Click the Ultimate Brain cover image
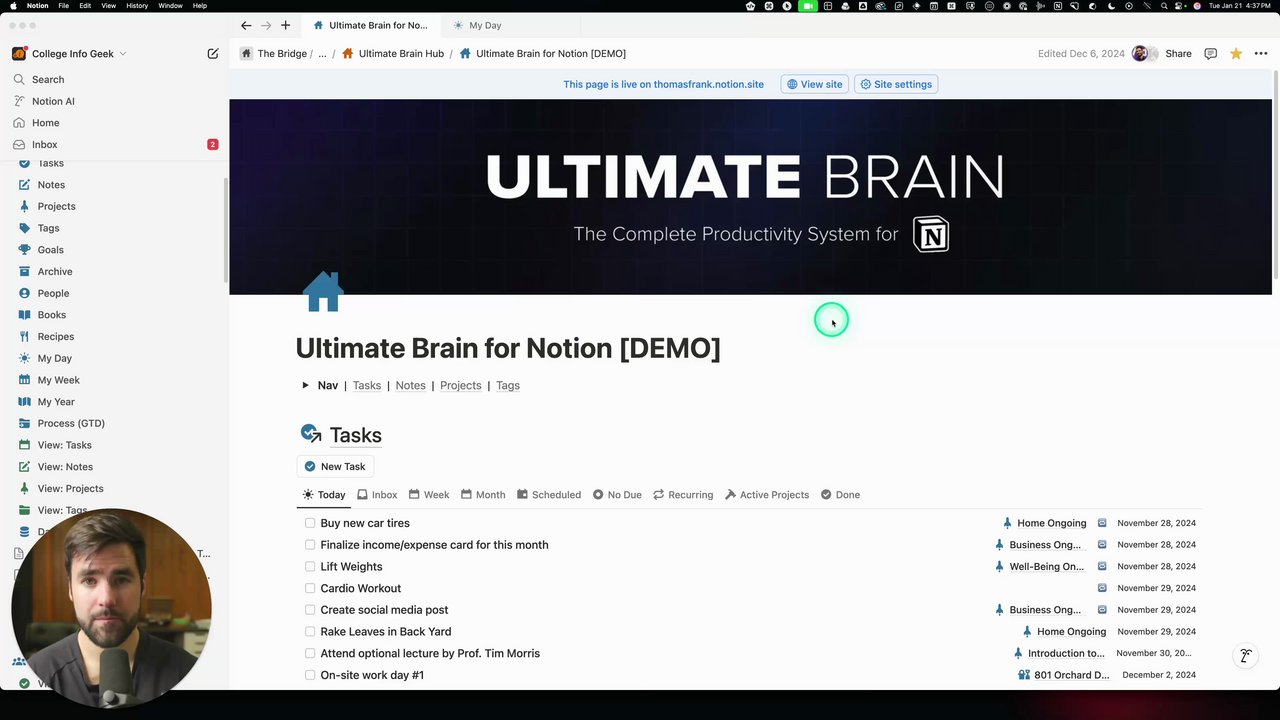Image resolution: width=1280 pixels, height=720 pixels. (x=750, y=197)
